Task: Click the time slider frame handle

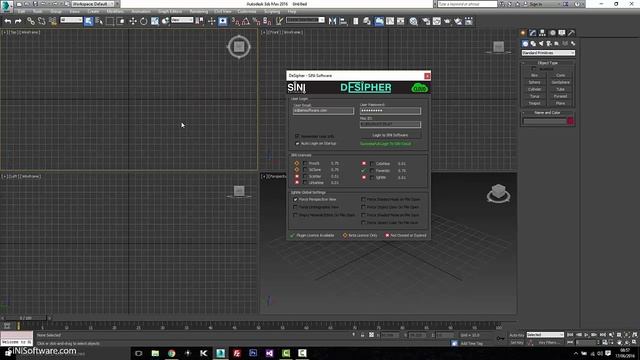Action: pos(25,318)
